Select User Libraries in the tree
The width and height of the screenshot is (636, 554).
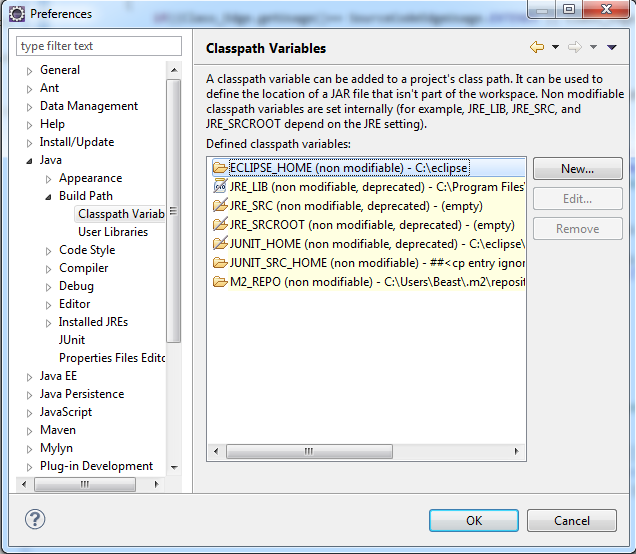[113, 232]
